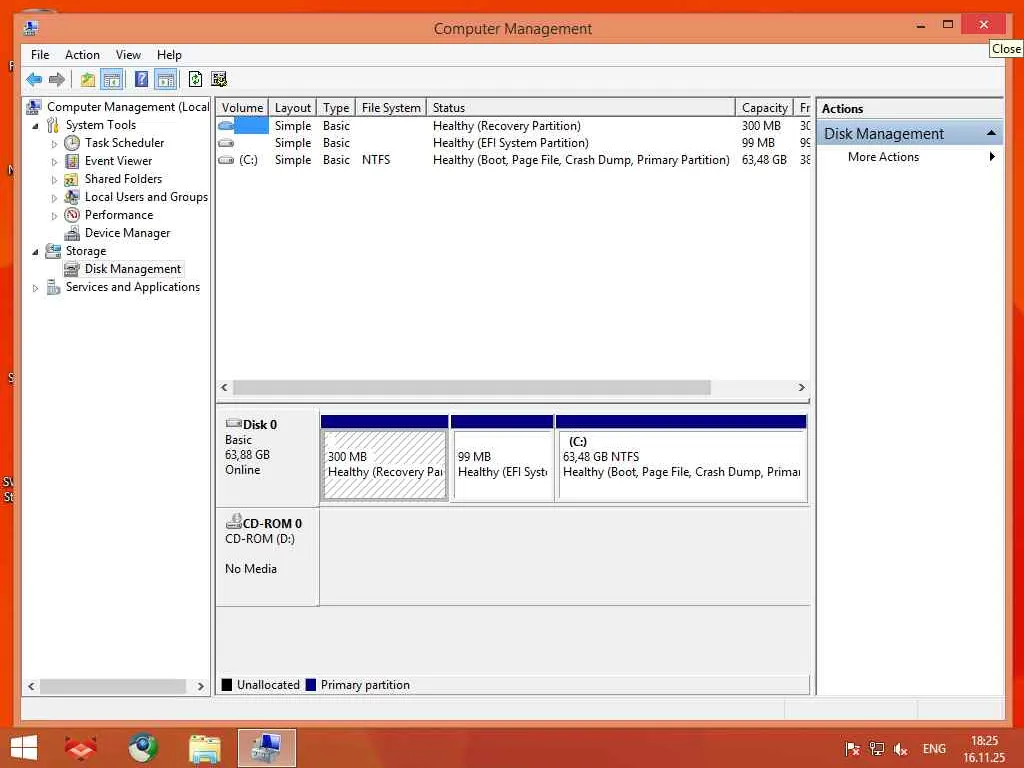Sort by the Type column header

pyautogui.click(x=336, y=108)
